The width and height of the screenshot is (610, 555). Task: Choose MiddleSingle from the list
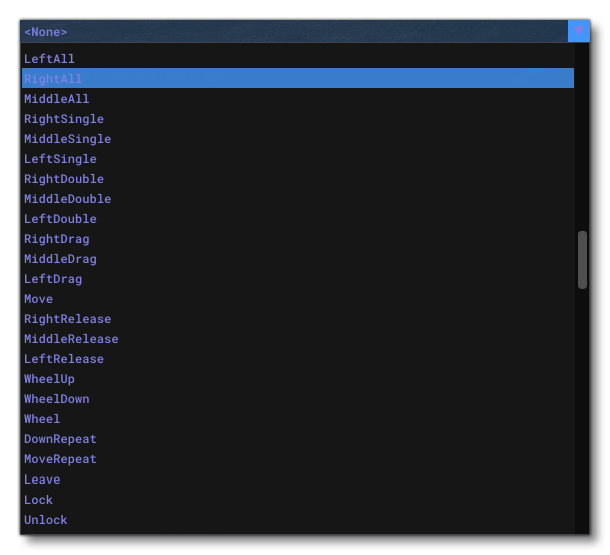pos(68,139)
